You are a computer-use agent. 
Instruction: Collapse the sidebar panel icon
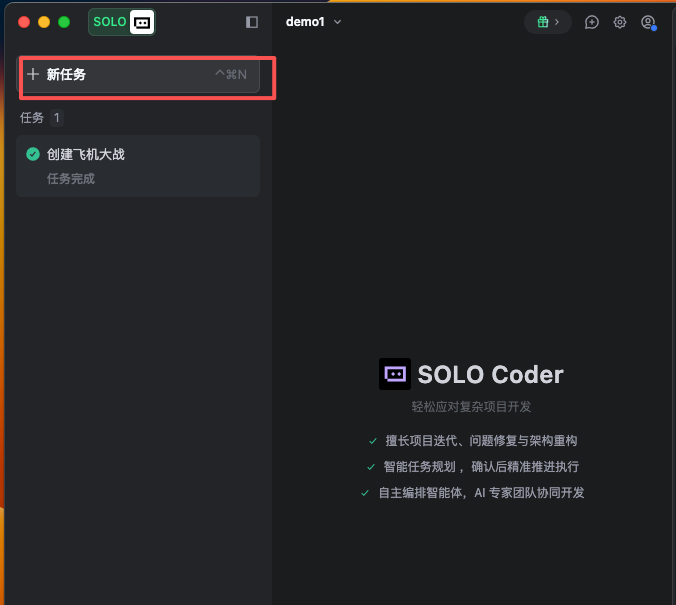[252, 22]
